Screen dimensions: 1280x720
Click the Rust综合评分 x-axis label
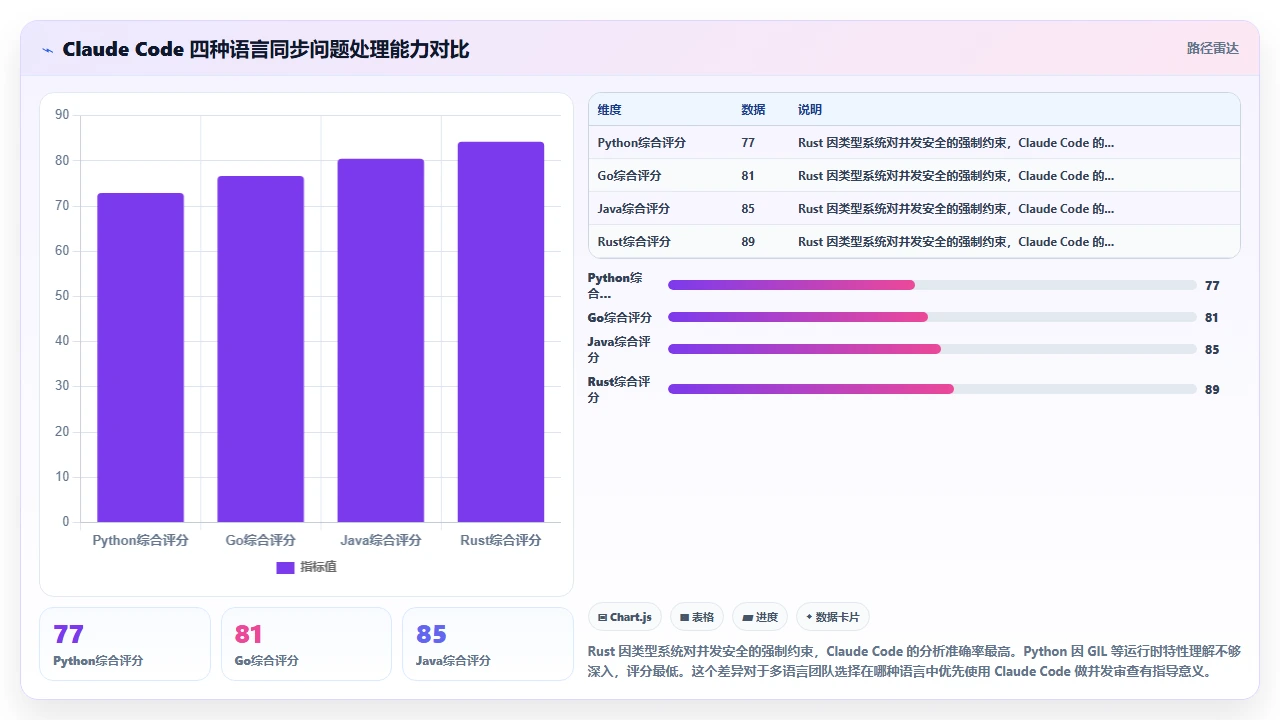(500, 540)
